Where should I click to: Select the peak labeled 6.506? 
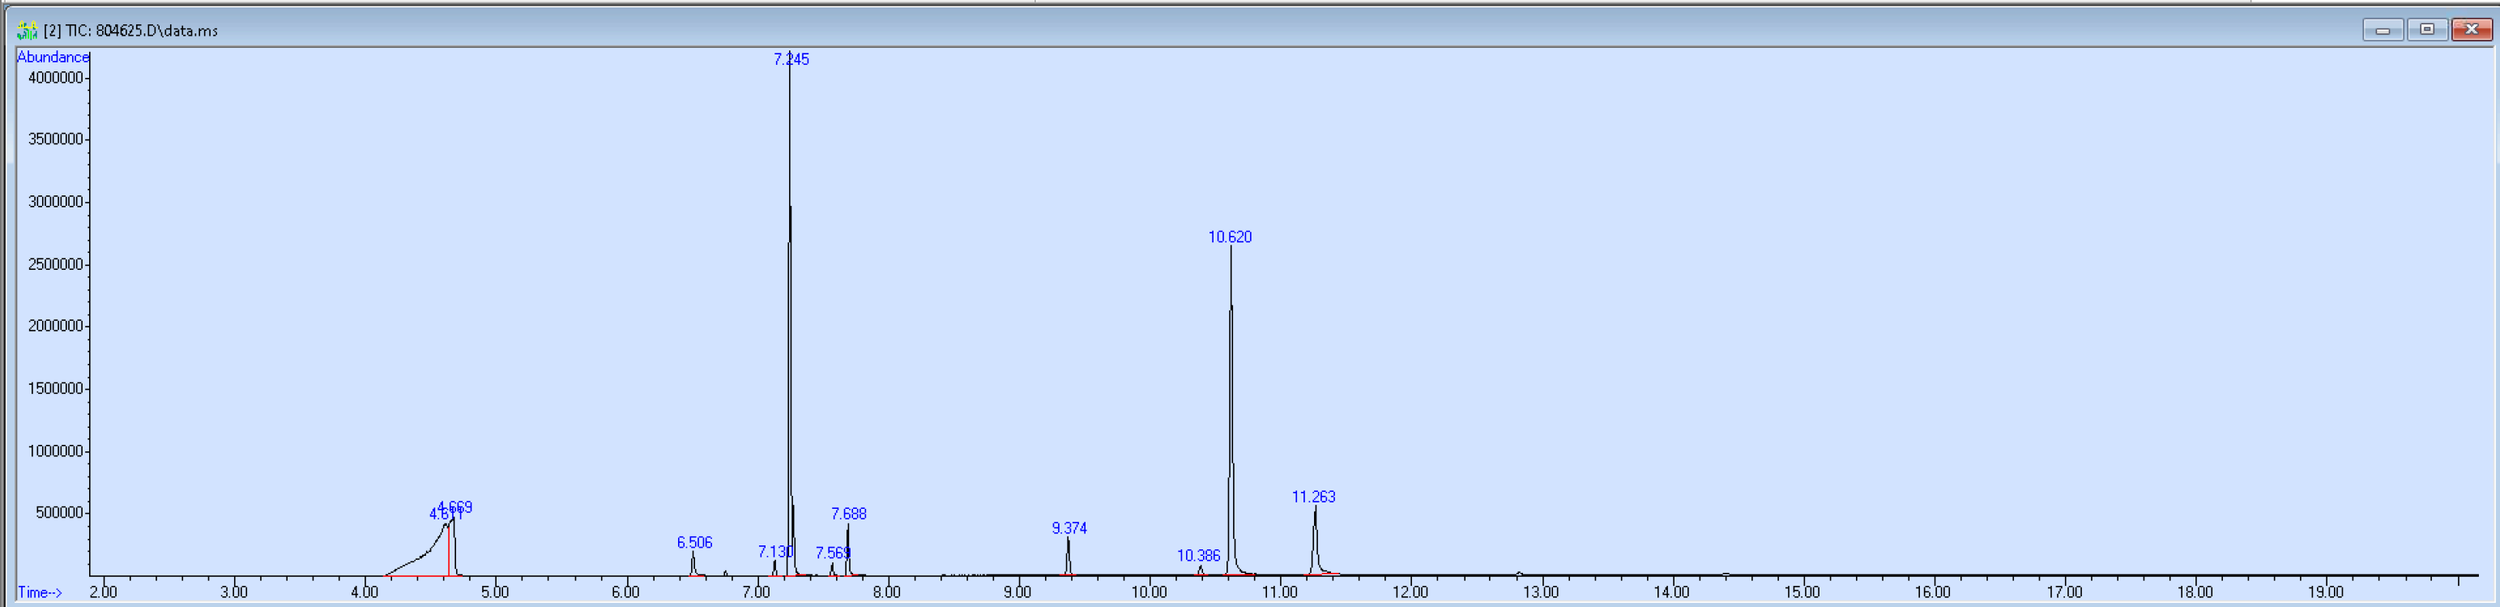(x=695, y=543)
